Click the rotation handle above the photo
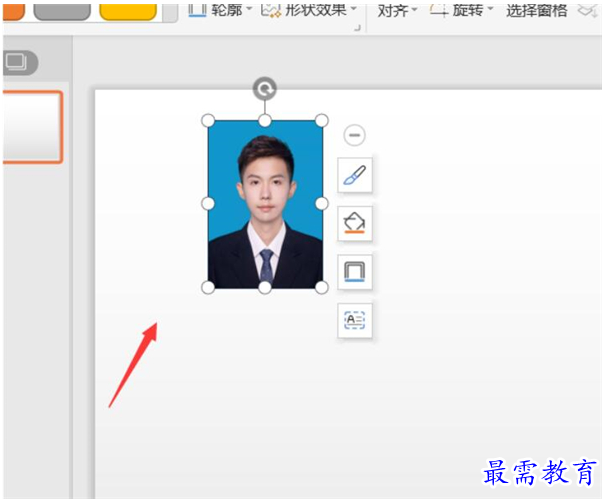The width and height of the screenshot is (605, 504). [x=265, y=89]
